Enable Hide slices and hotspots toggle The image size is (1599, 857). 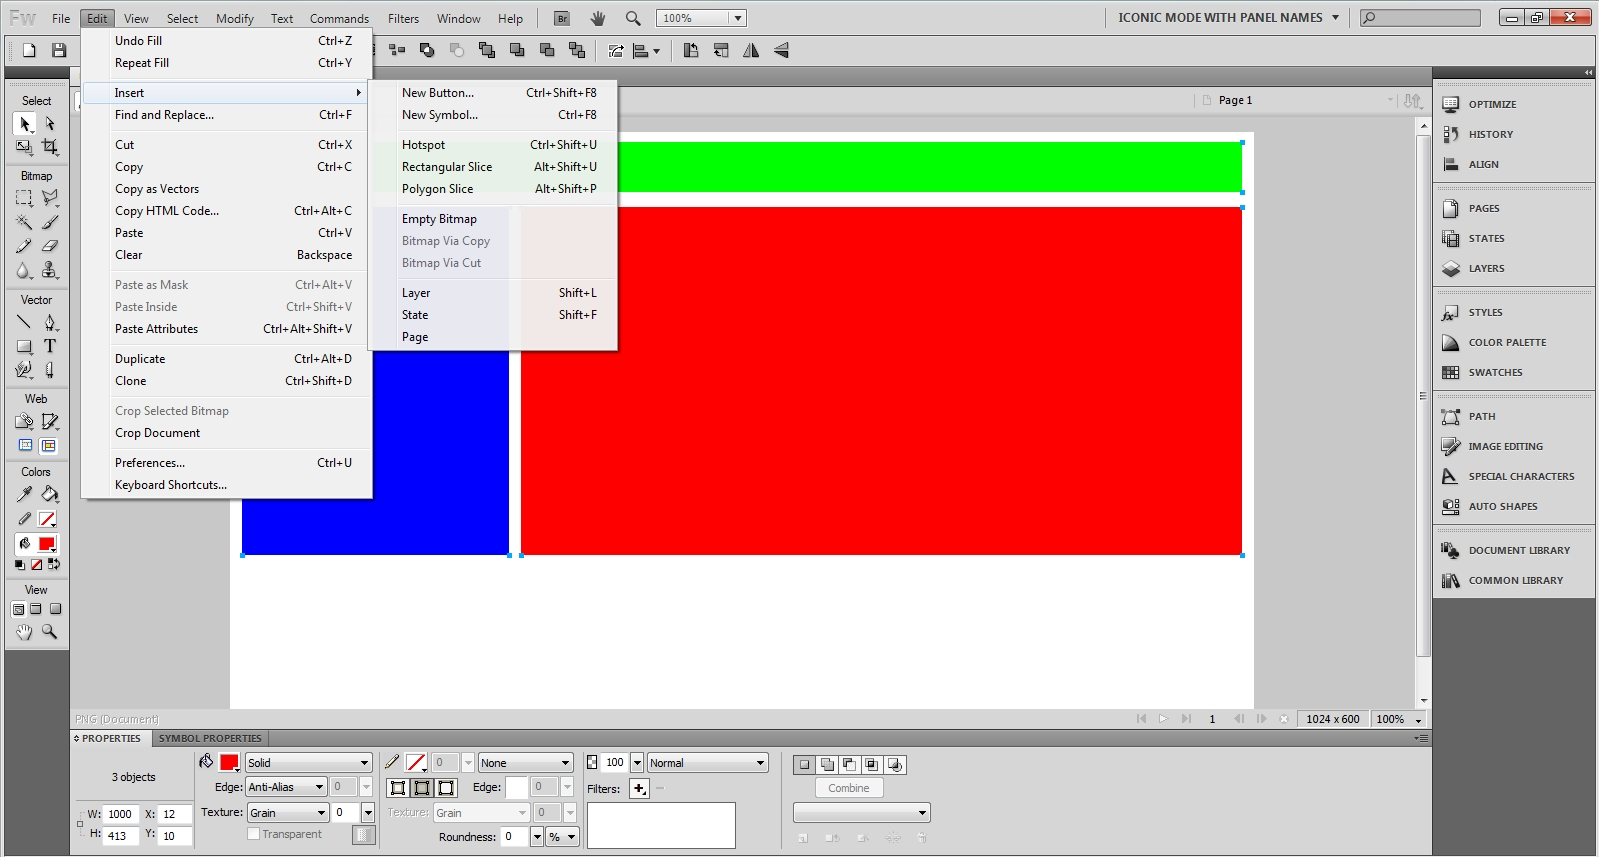(25, 446)
